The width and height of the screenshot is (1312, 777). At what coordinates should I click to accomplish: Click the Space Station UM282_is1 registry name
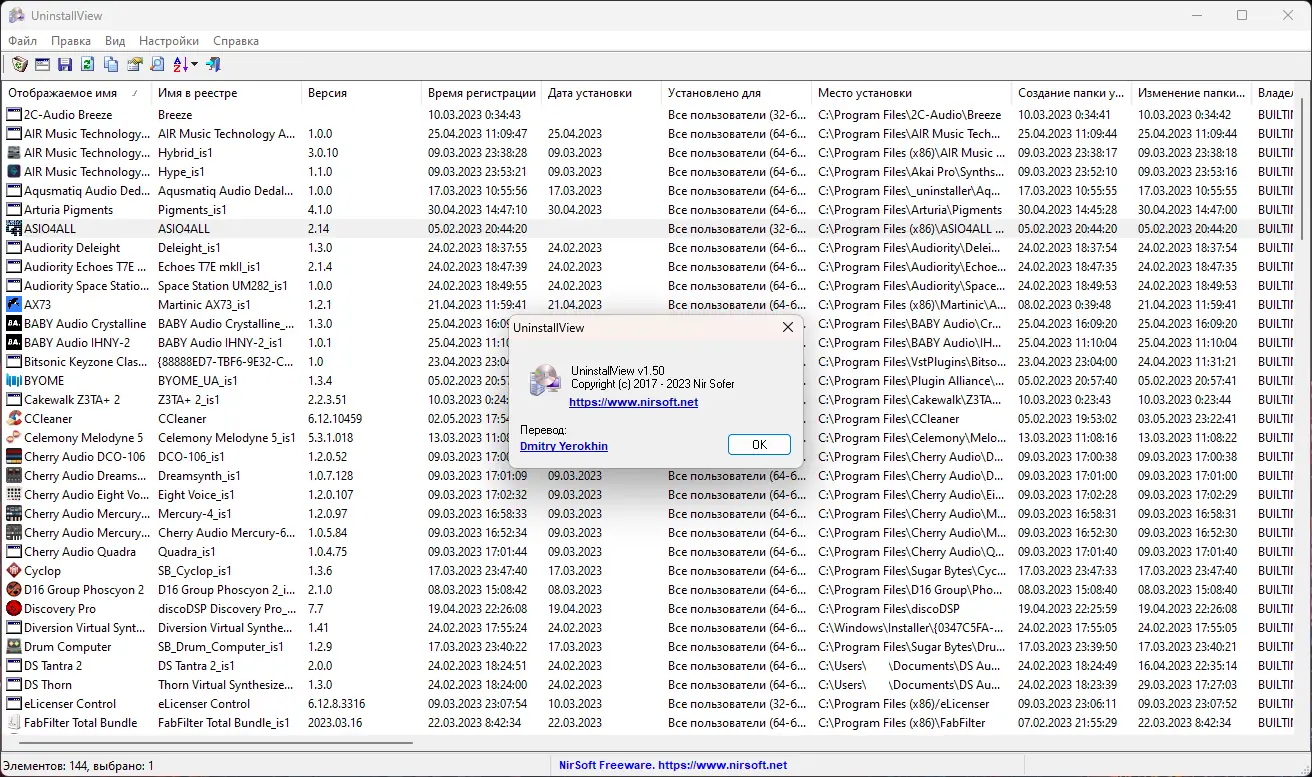223,286
